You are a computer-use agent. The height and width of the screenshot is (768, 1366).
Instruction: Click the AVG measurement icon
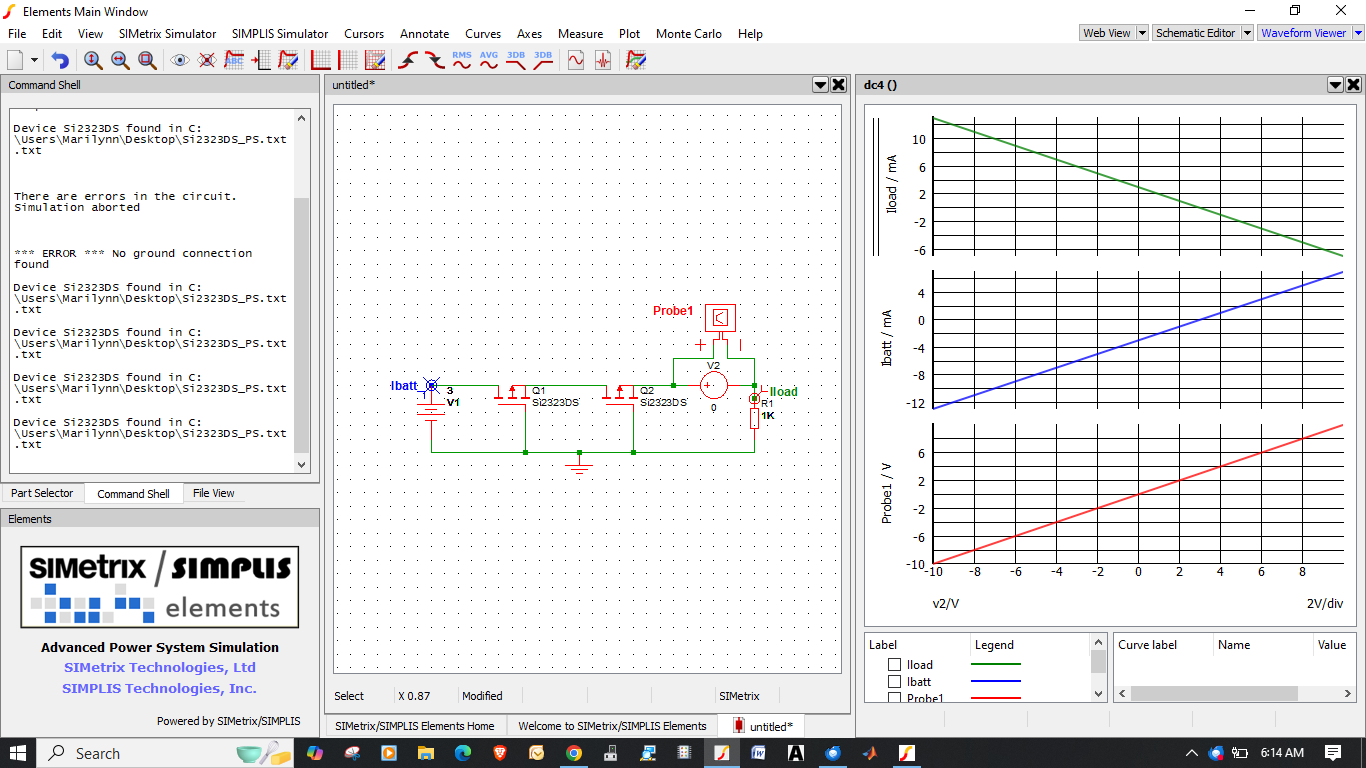[x=489, y=60]
